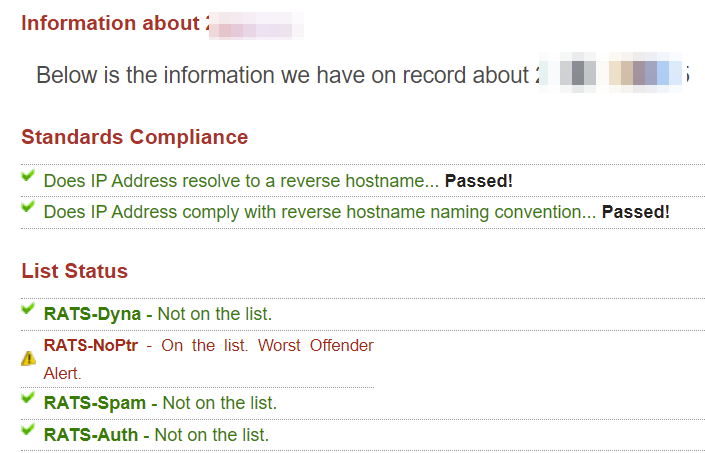Click 'Passed!' on the naming convention row

click(636, 212)
